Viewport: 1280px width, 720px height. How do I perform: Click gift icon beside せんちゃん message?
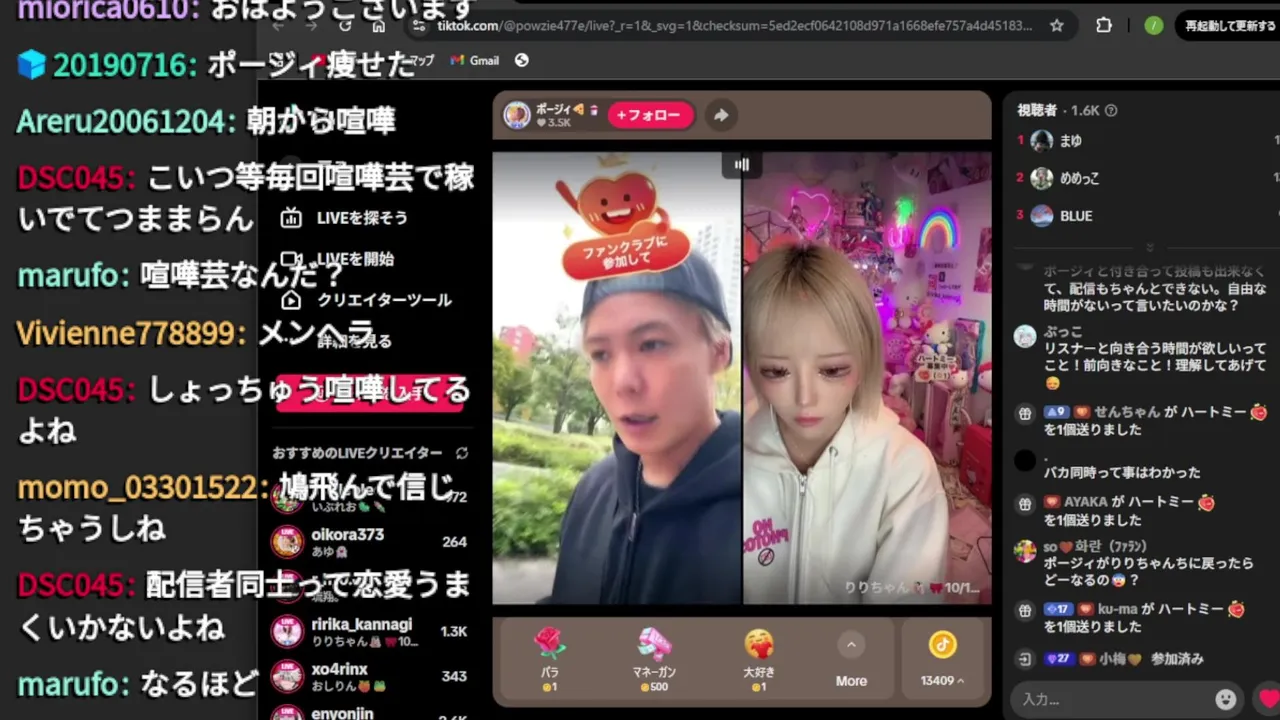(1025, 412)
